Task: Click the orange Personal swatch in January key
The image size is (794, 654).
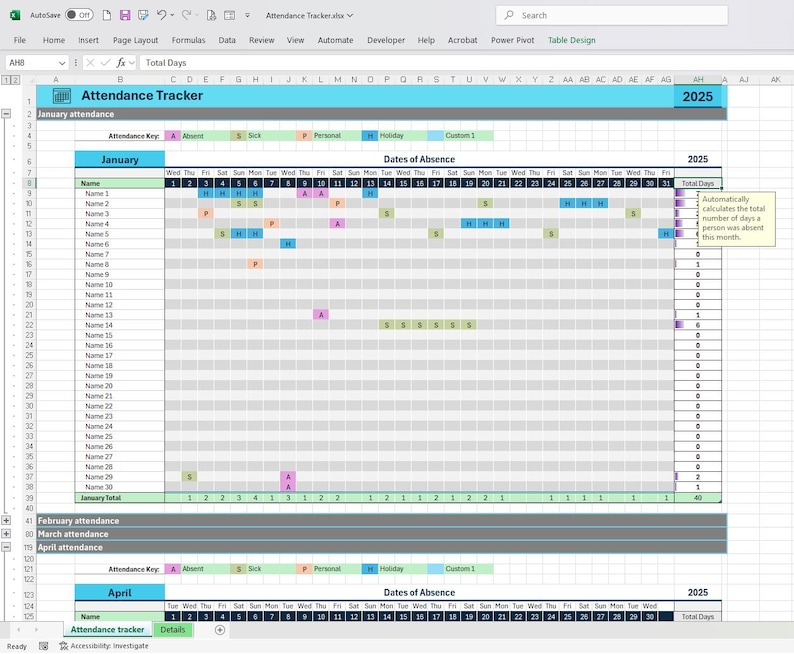Action: [x=304, y=136]
